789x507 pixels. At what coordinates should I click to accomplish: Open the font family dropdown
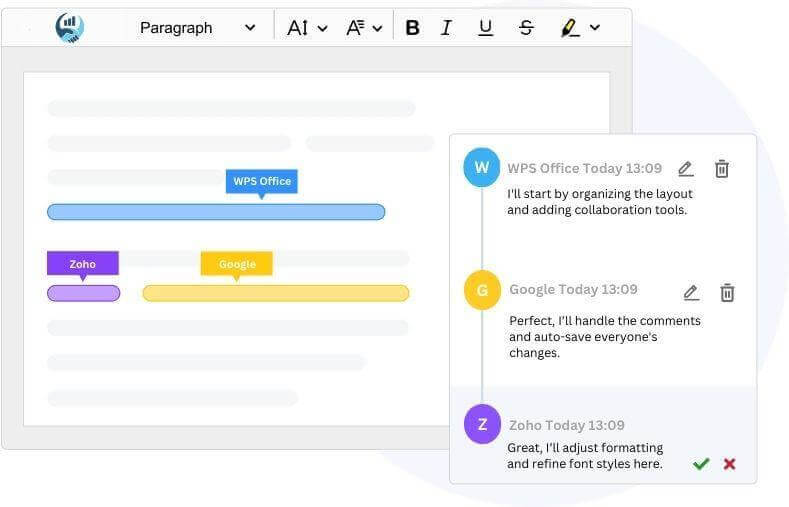[x=364, y=28]
